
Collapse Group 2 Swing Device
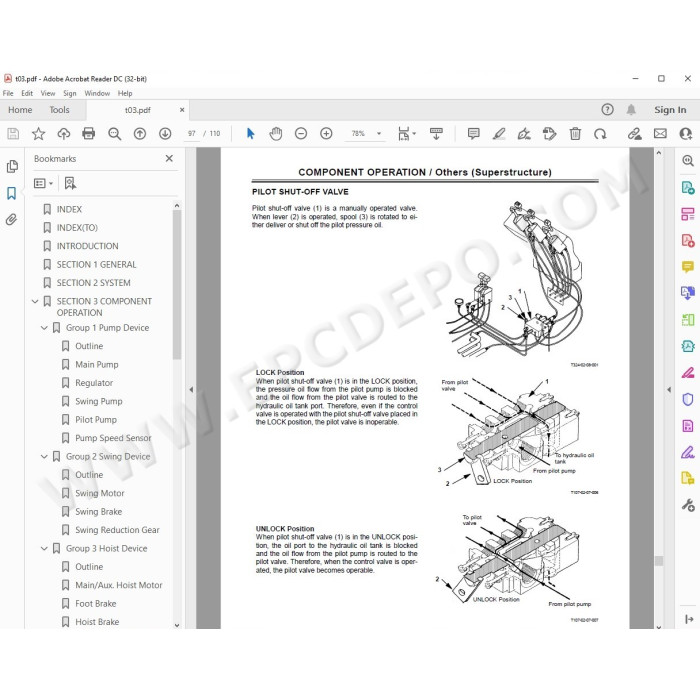coord(44,456)
